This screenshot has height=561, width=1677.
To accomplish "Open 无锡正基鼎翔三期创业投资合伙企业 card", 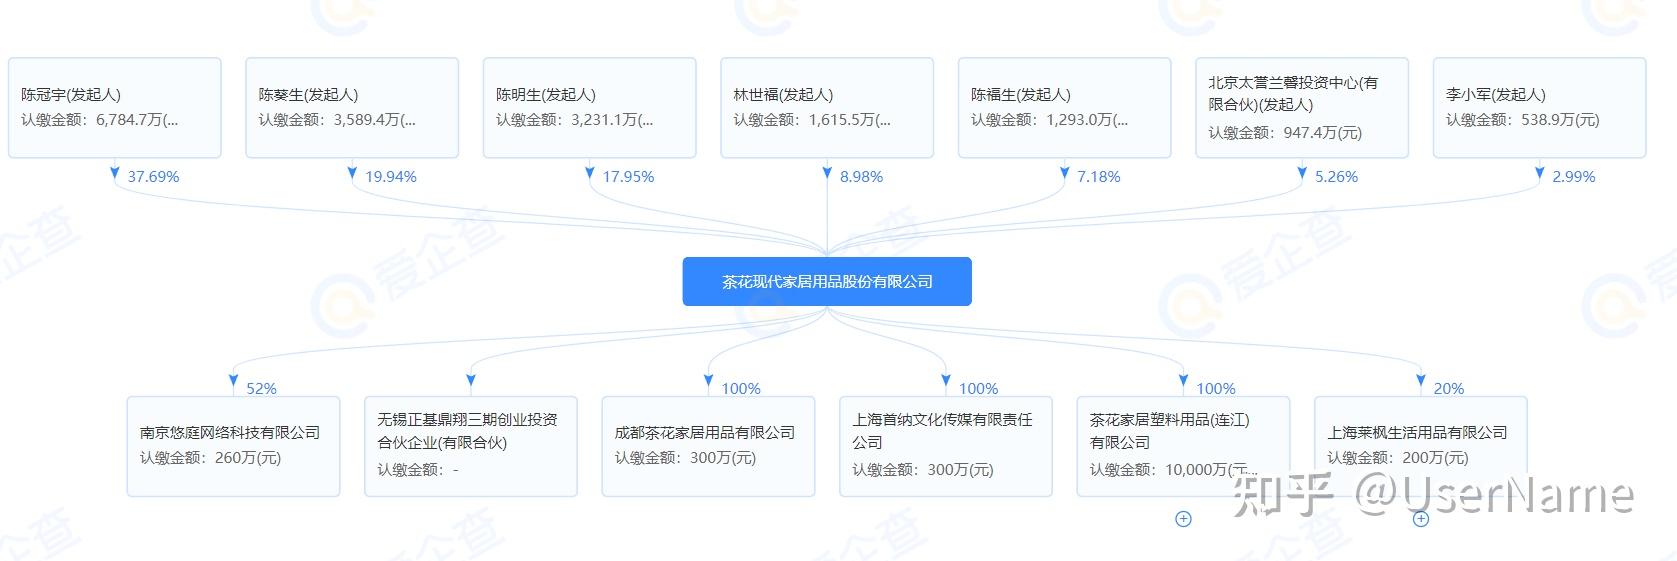I will pos(471,447).
